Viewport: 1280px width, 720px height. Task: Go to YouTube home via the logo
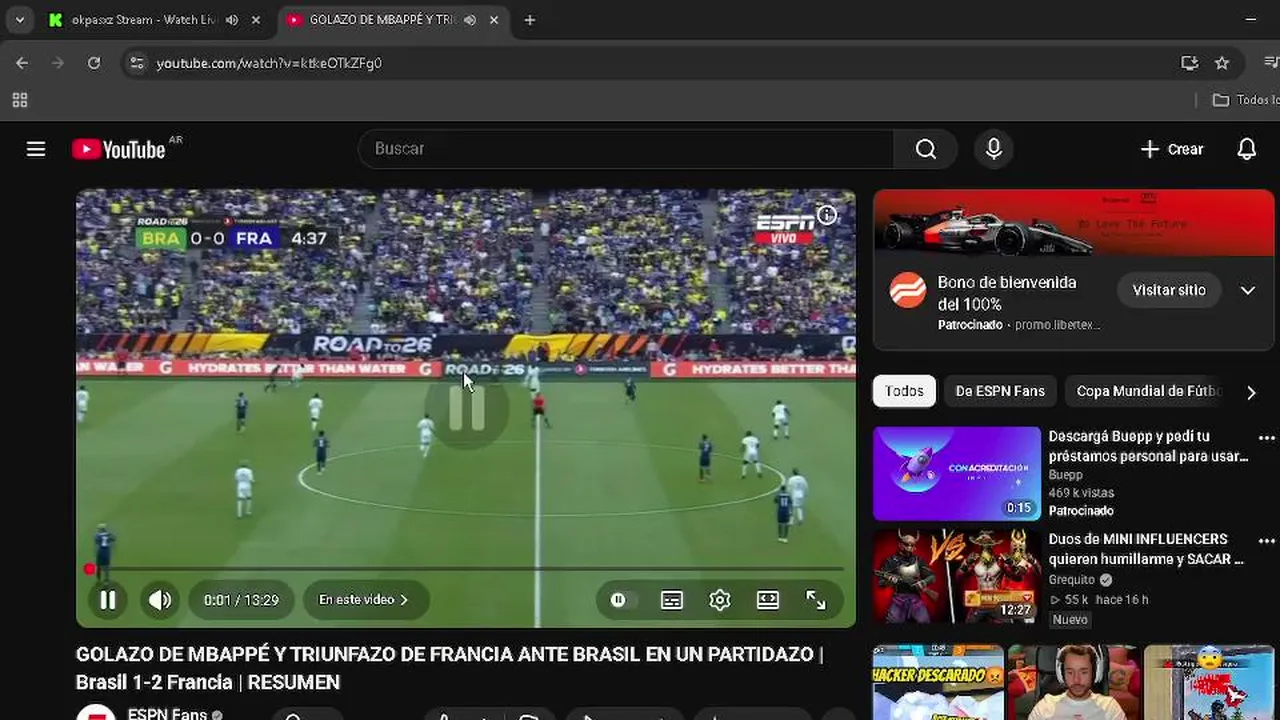point(119,149)
